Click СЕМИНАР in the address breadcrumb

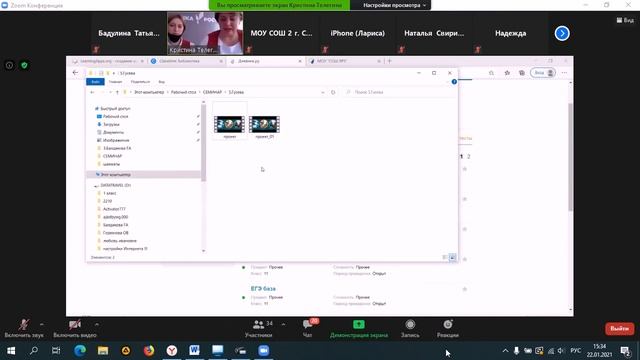pos(212,92)
